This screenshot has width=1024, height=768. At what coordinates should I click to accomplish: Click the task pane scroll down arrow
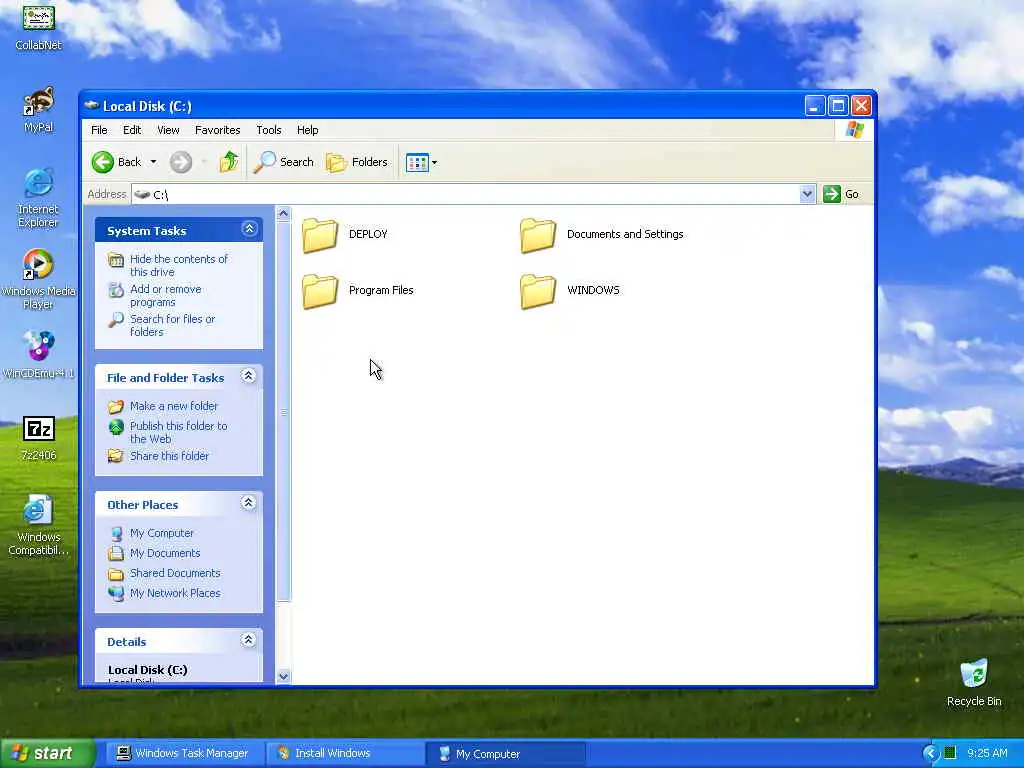(283, 677)
